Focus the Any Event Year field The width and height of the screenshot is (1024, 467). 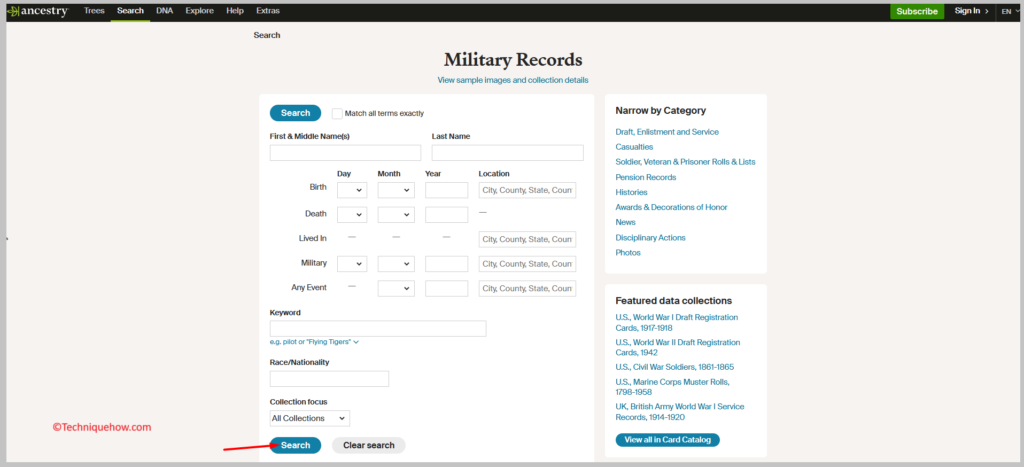447,288
